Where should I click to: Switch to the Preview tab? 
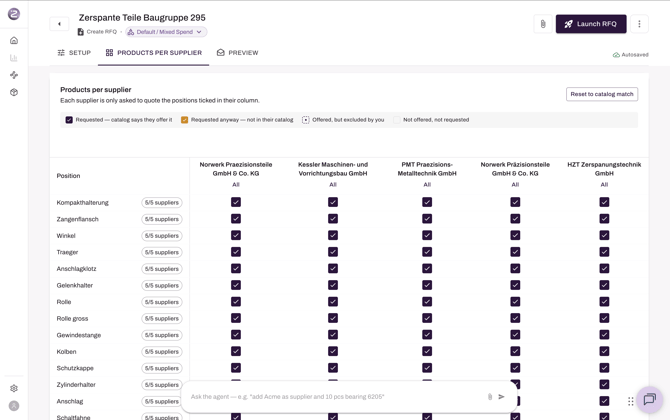click(x=237, y=53)
